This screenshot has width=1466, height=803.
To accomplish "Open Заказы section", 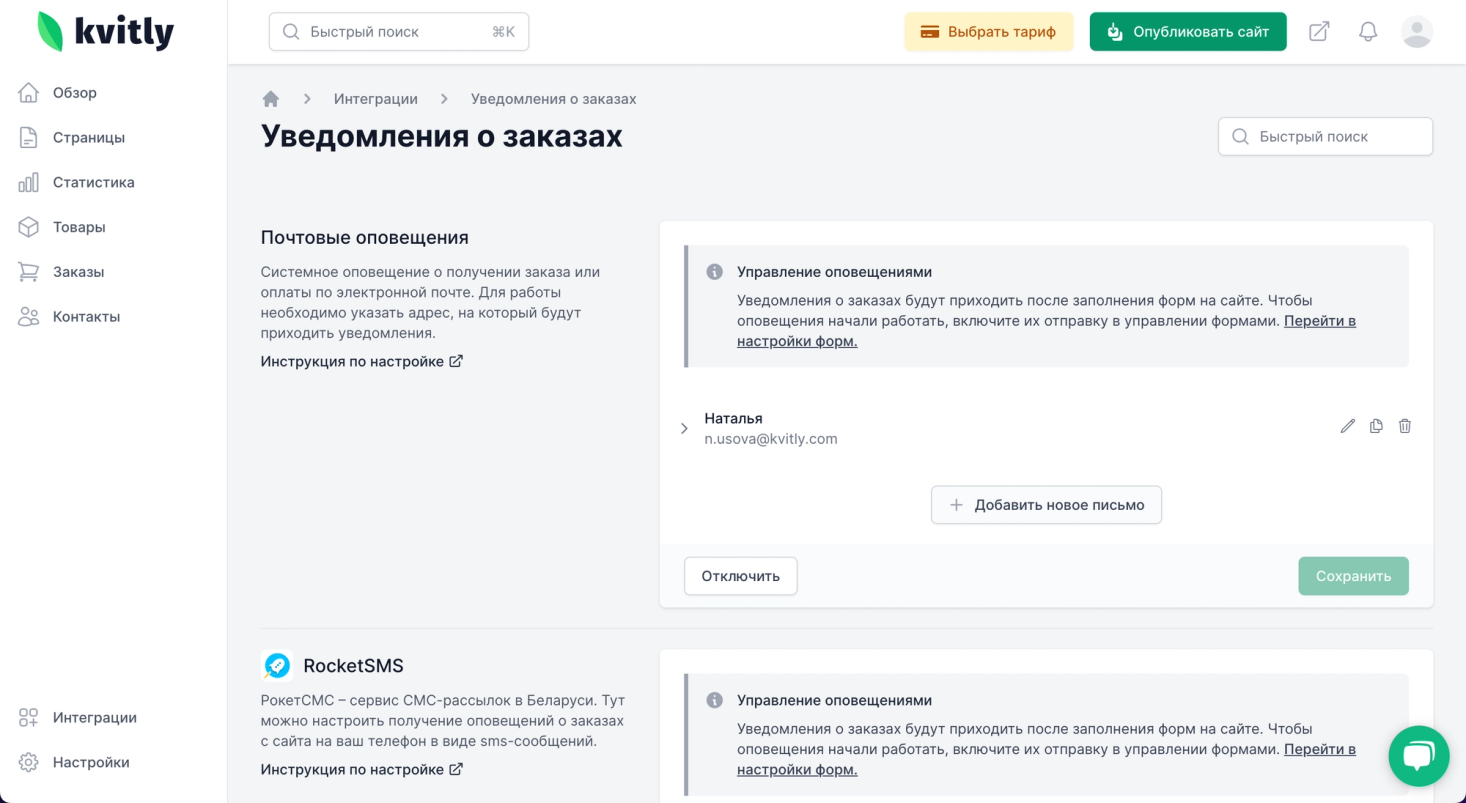I will pos(78,272).
